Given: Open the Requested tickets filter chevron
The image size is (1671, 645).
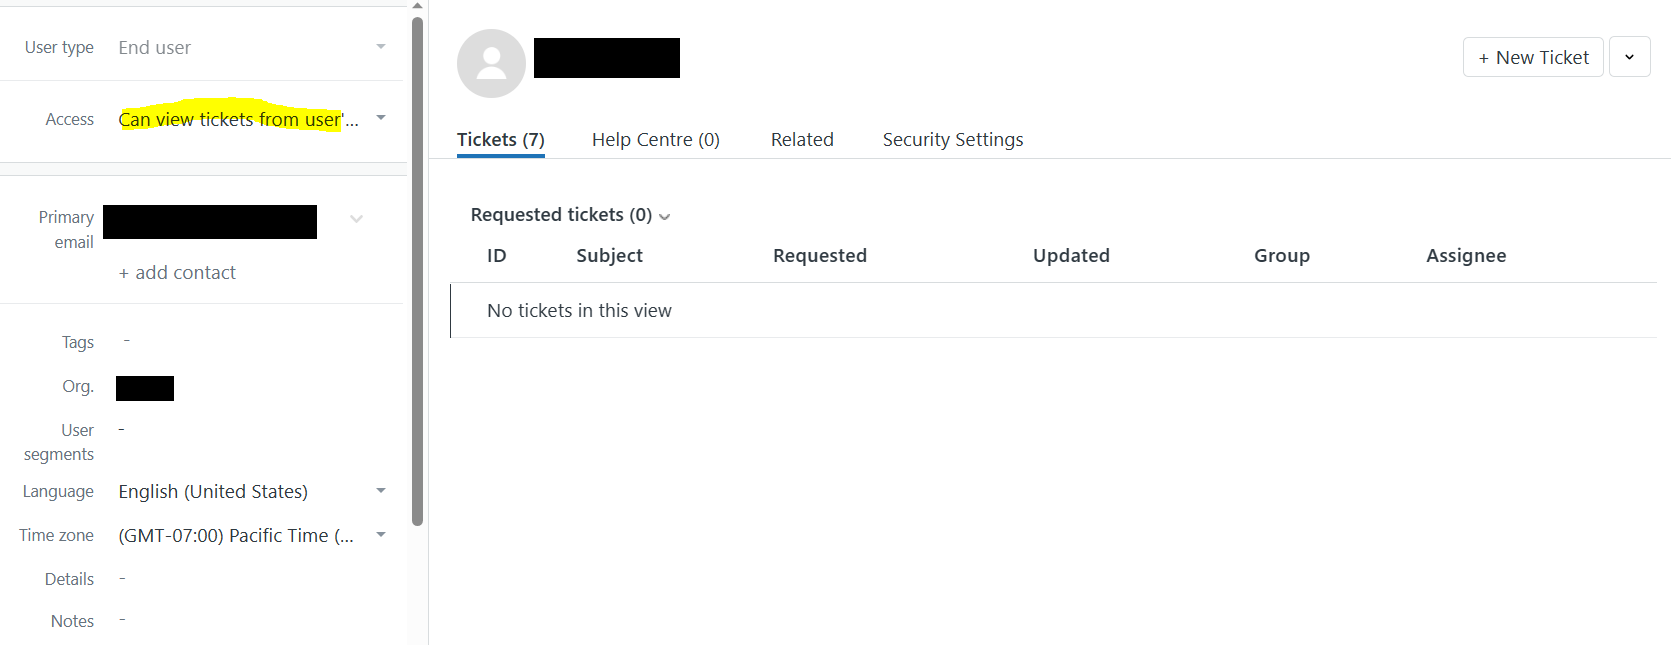Looking at the screenshot, I should (x=664, y=215).
